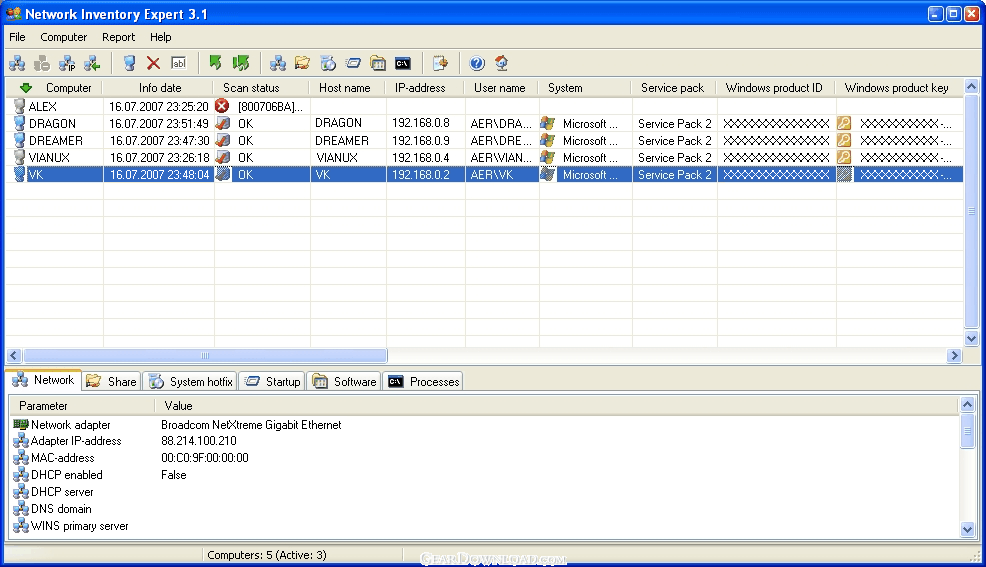The width and height of the screenshot is (986, 567).
Task: Select the WINS primary server parameter row
Action: (484, 526)
